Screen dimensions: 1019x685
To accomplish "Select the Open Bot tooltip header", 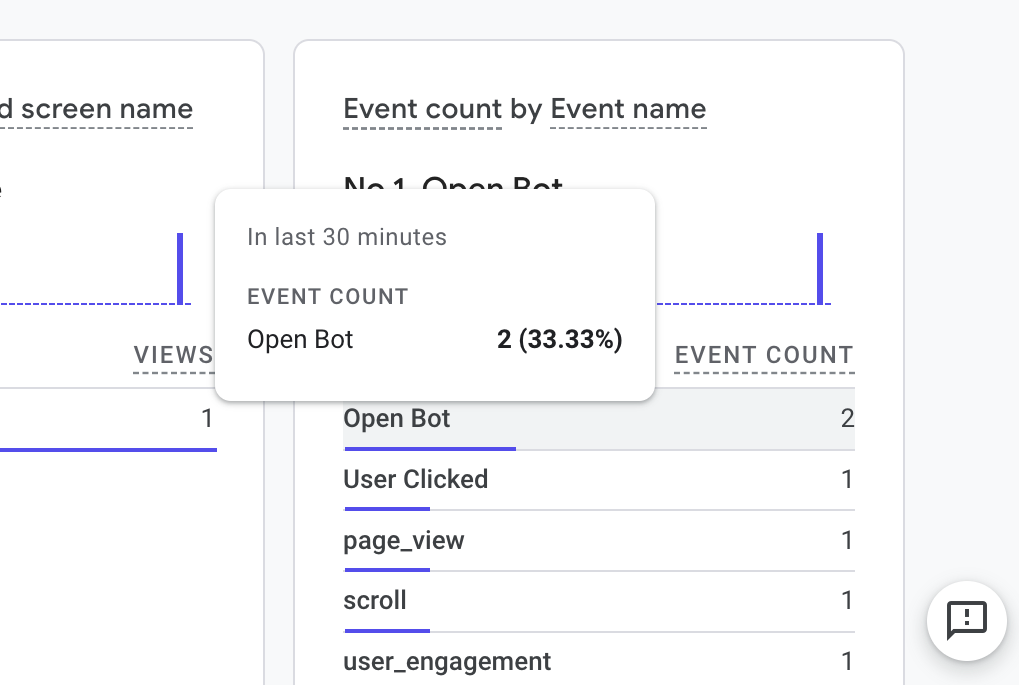I will (300, 339).
